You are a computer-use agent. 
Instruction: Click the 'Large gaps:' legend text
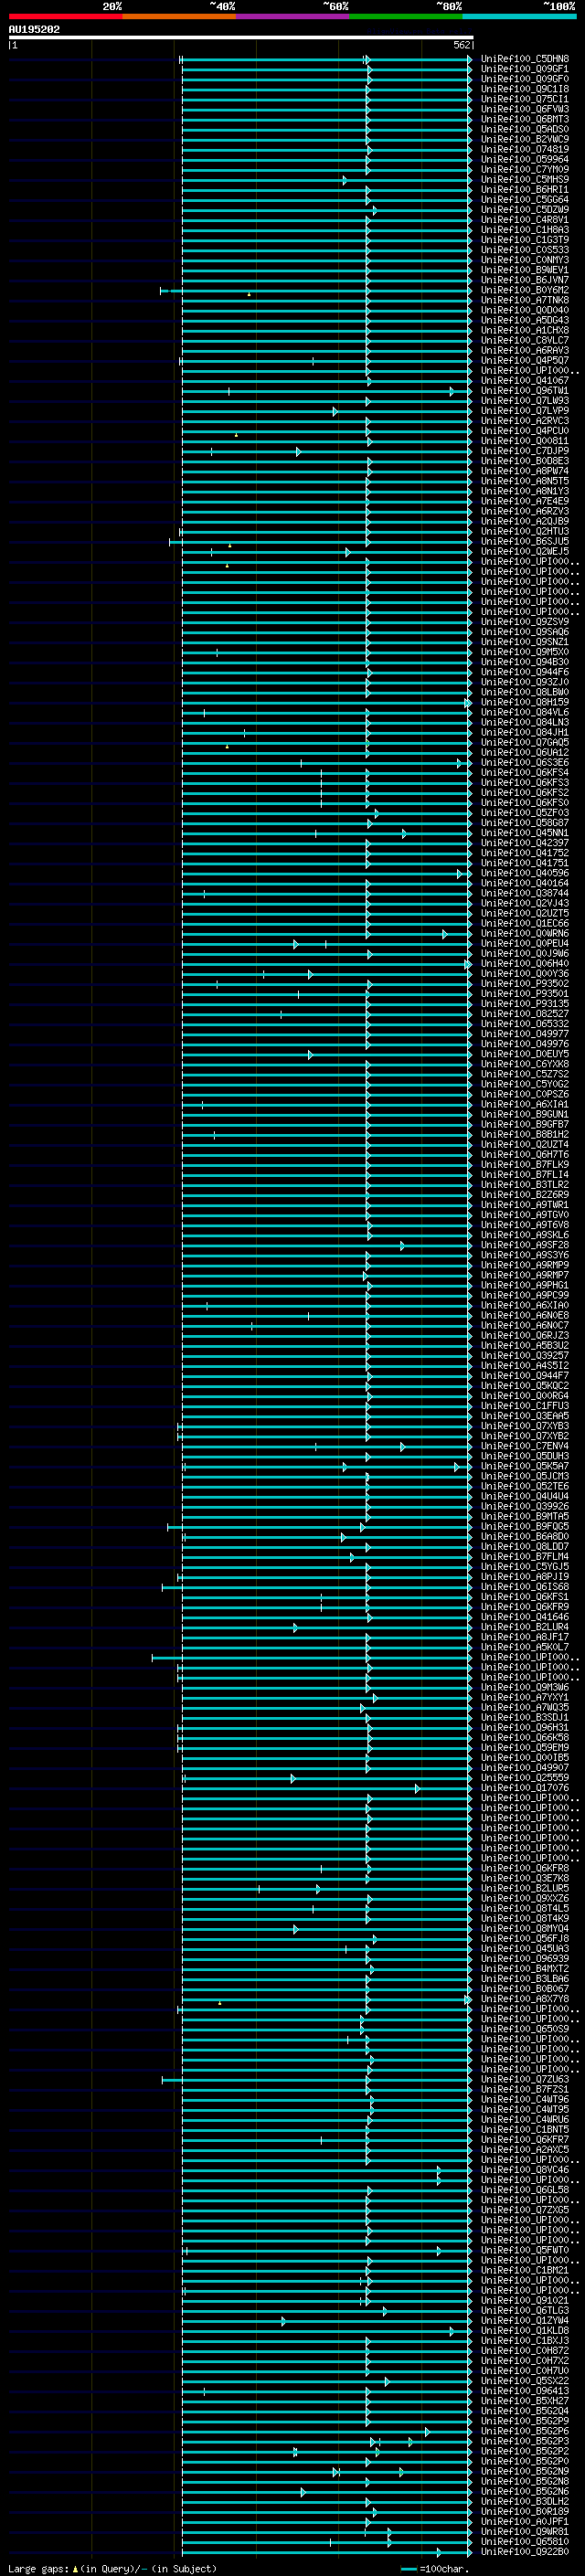pyautogui.click(x=38, y=2568)
